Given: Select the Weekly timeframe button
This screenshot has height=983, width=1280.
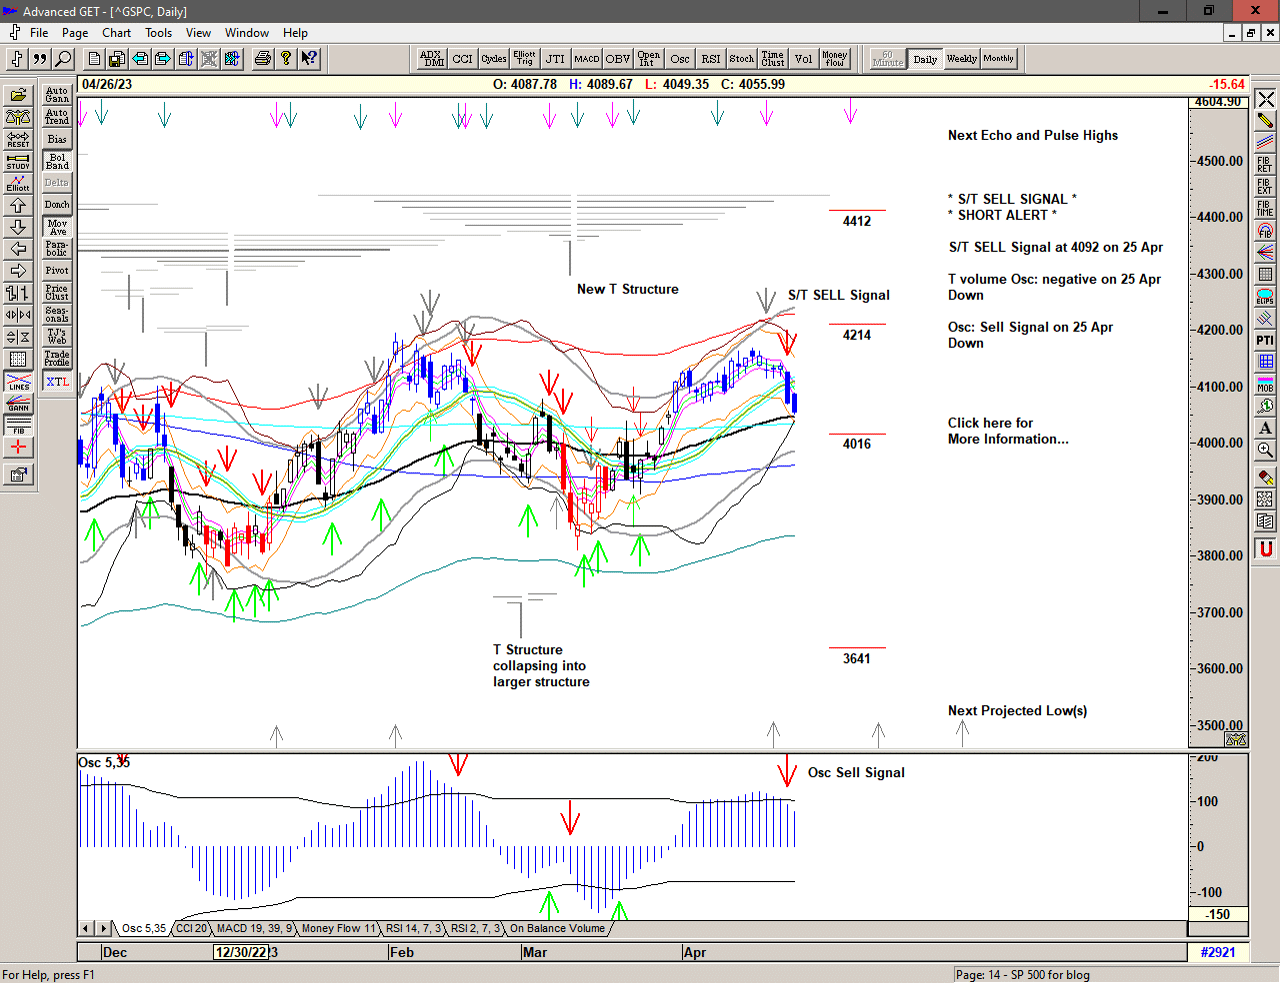Looking at the screenshot, I should pos(961,59).
